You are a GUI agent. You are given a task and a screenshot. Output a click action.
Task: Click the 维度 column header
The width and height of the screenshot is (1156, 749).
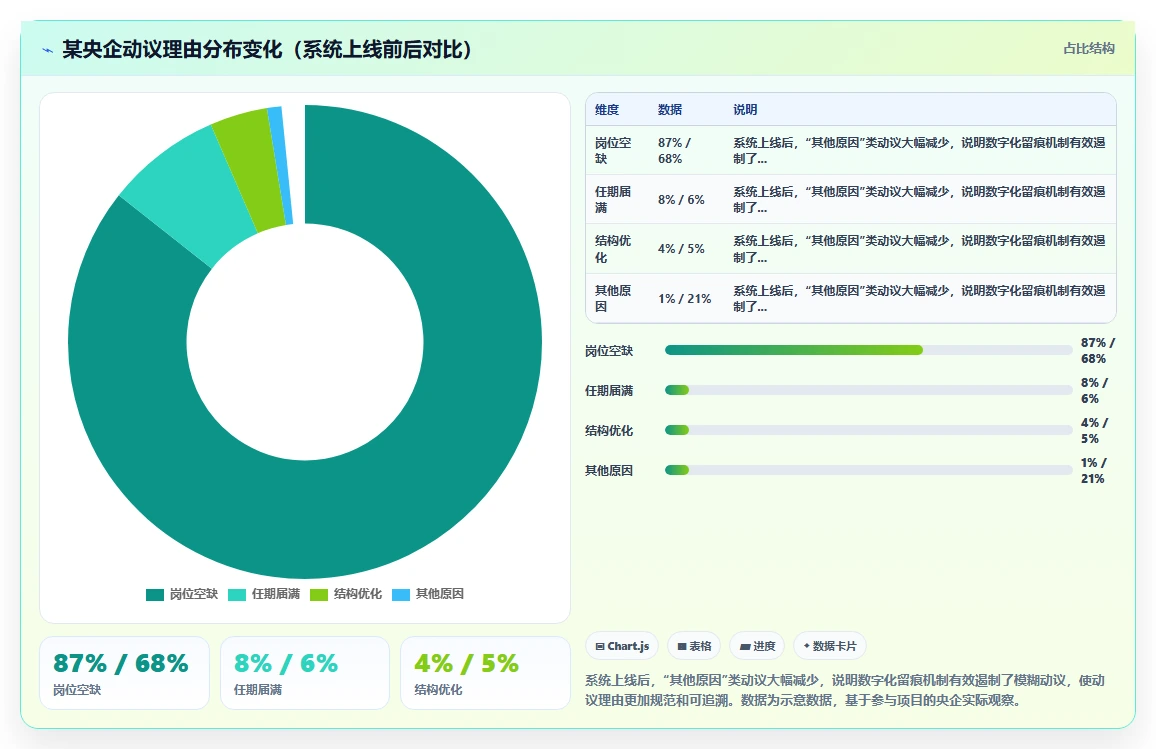tap(607, 109)
